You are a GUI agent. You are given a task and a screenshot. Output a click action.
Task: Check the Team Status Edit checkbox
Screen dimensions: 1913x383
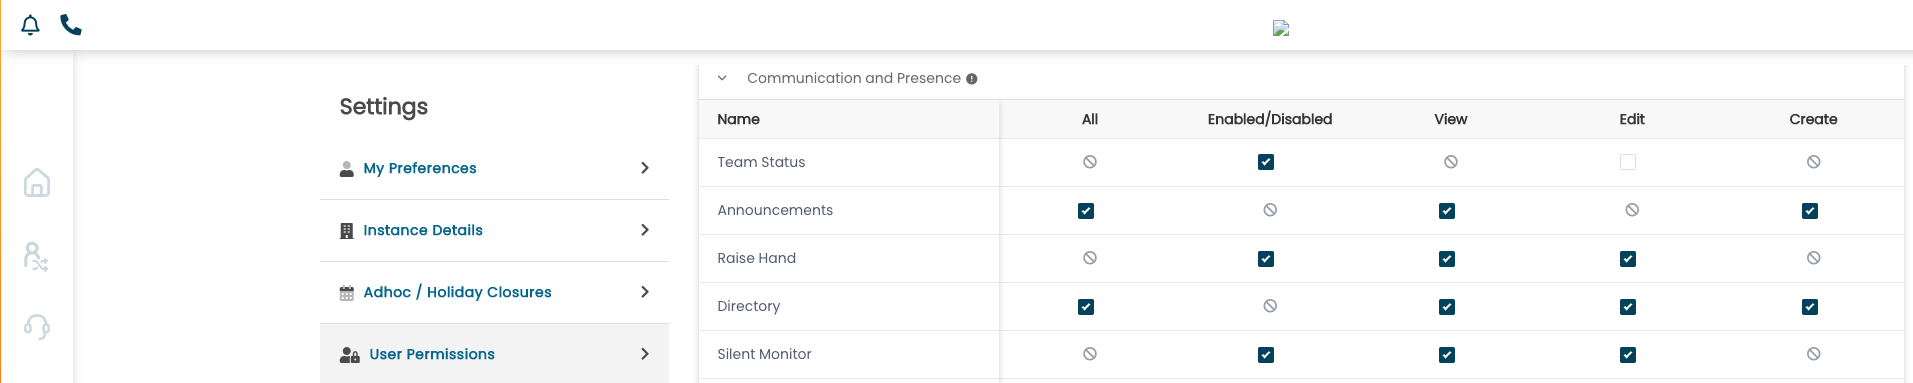[x=1628, y=162]
